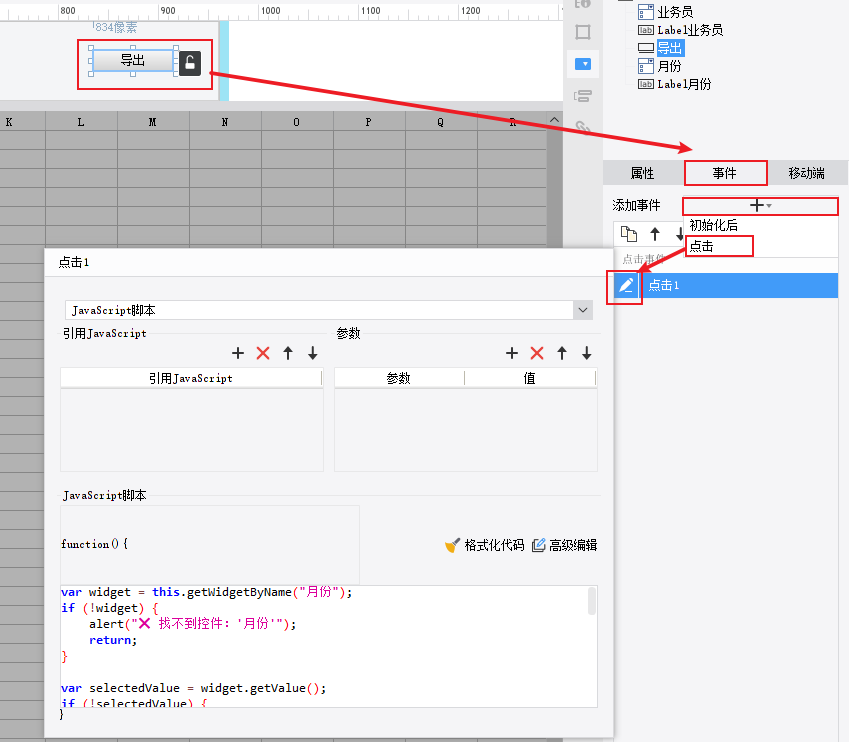Open the add-event plus dropdown
This screenshot has height=742, width=849.
point(760,206)
